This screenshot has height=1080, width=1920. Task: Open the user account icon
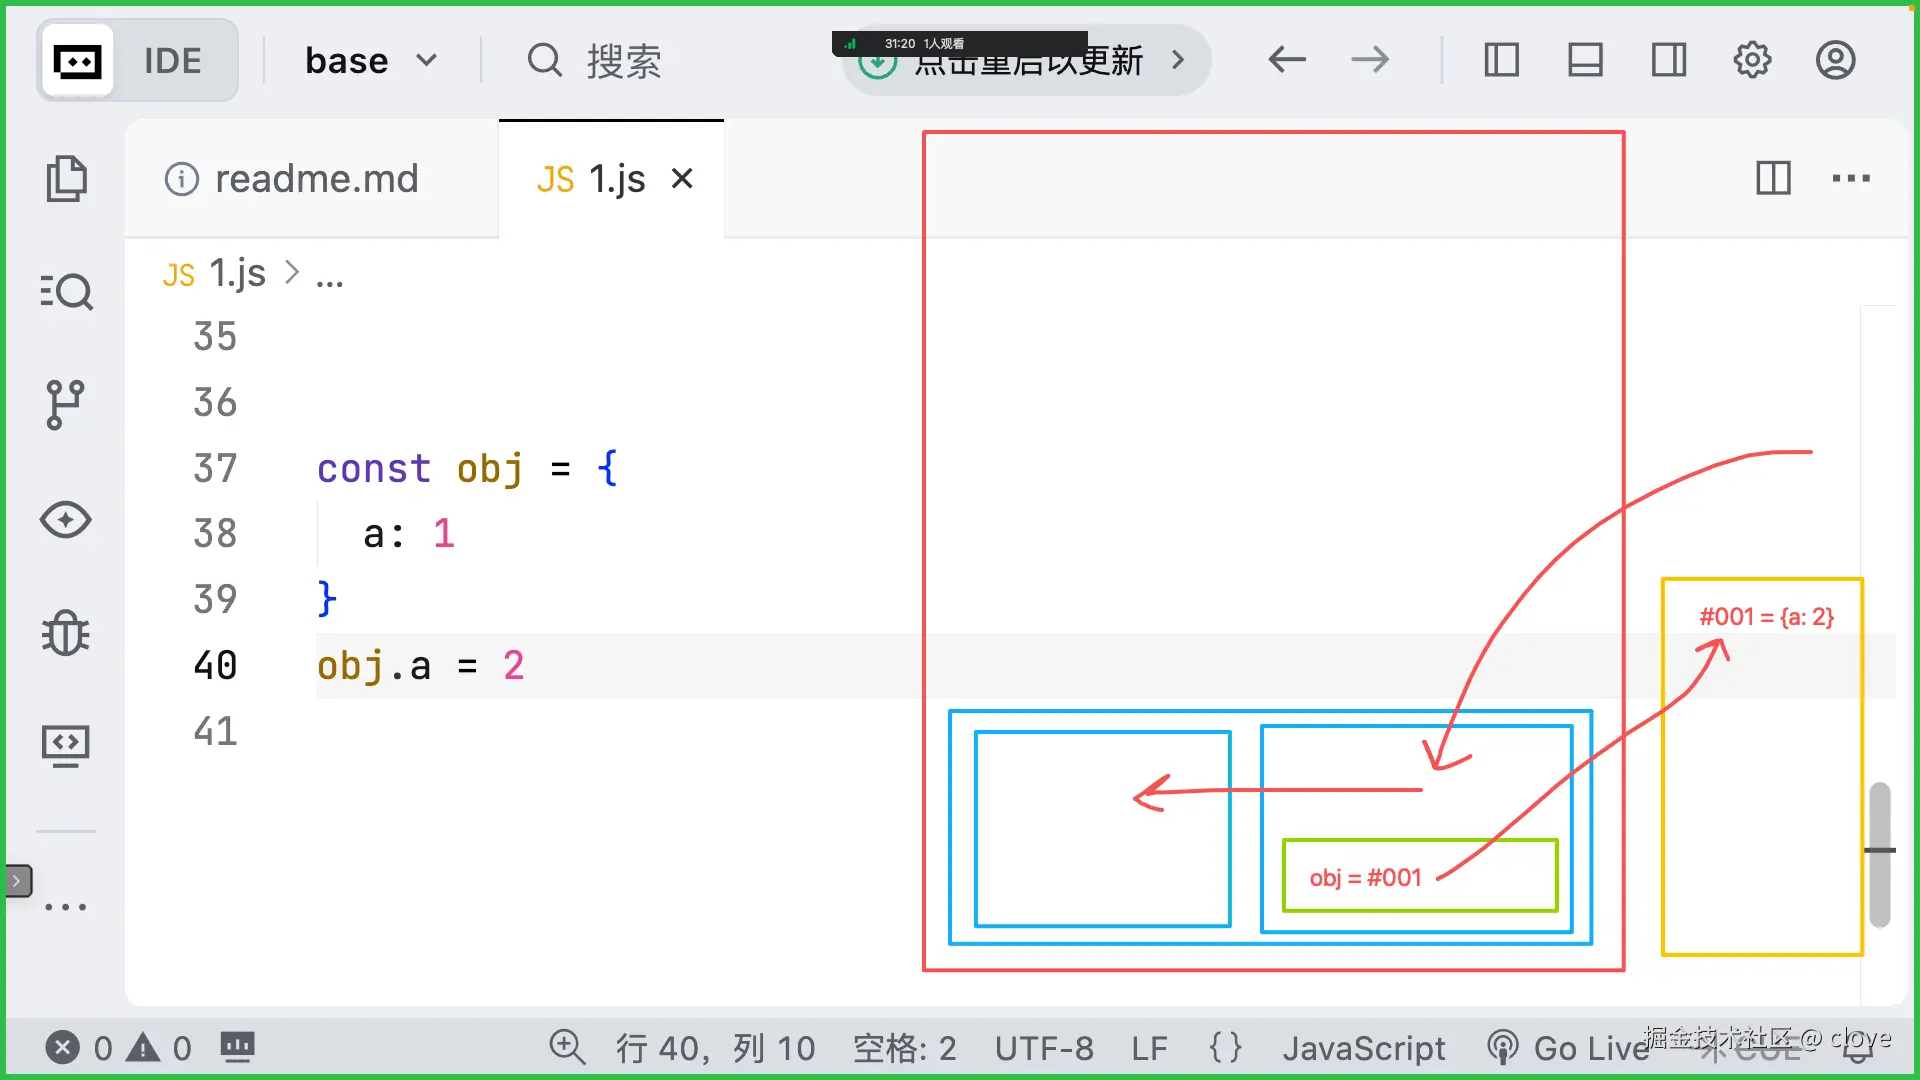[x=1836, y=60]
